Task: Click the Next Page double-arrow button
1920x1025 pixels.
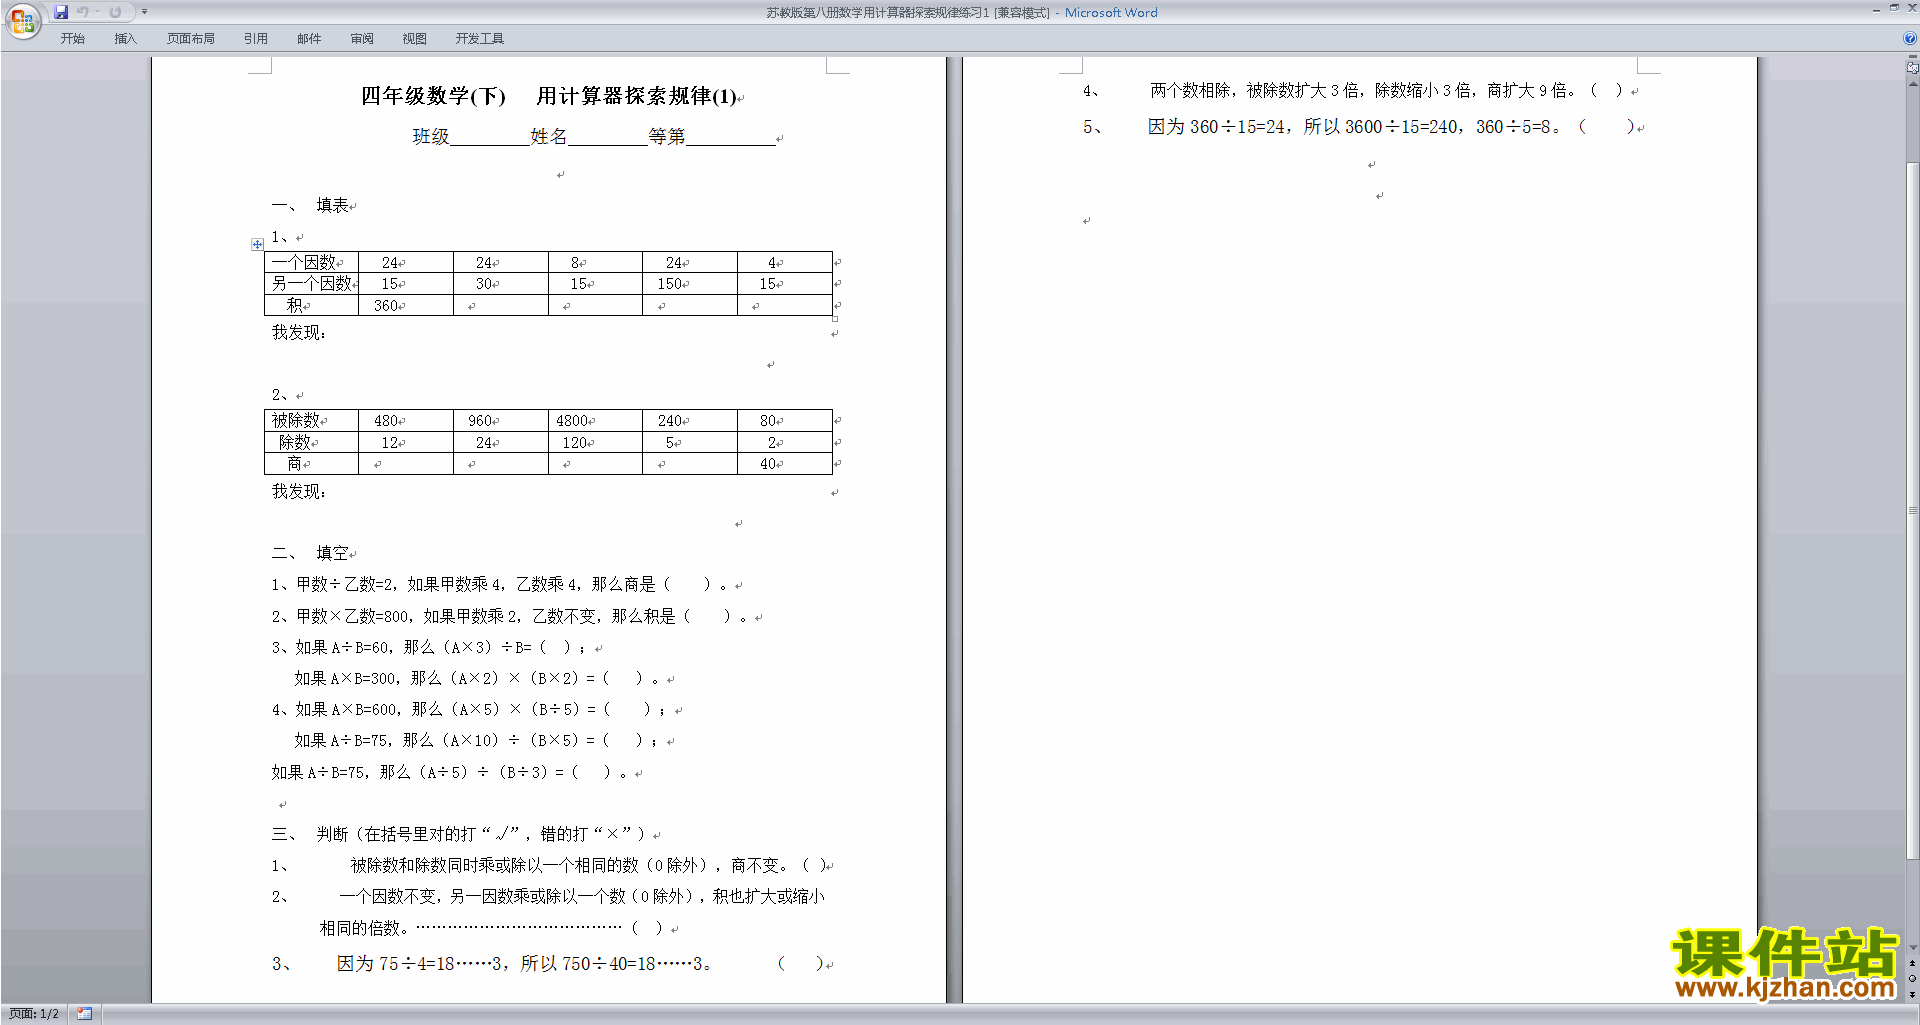Action: pos(1912,994)
